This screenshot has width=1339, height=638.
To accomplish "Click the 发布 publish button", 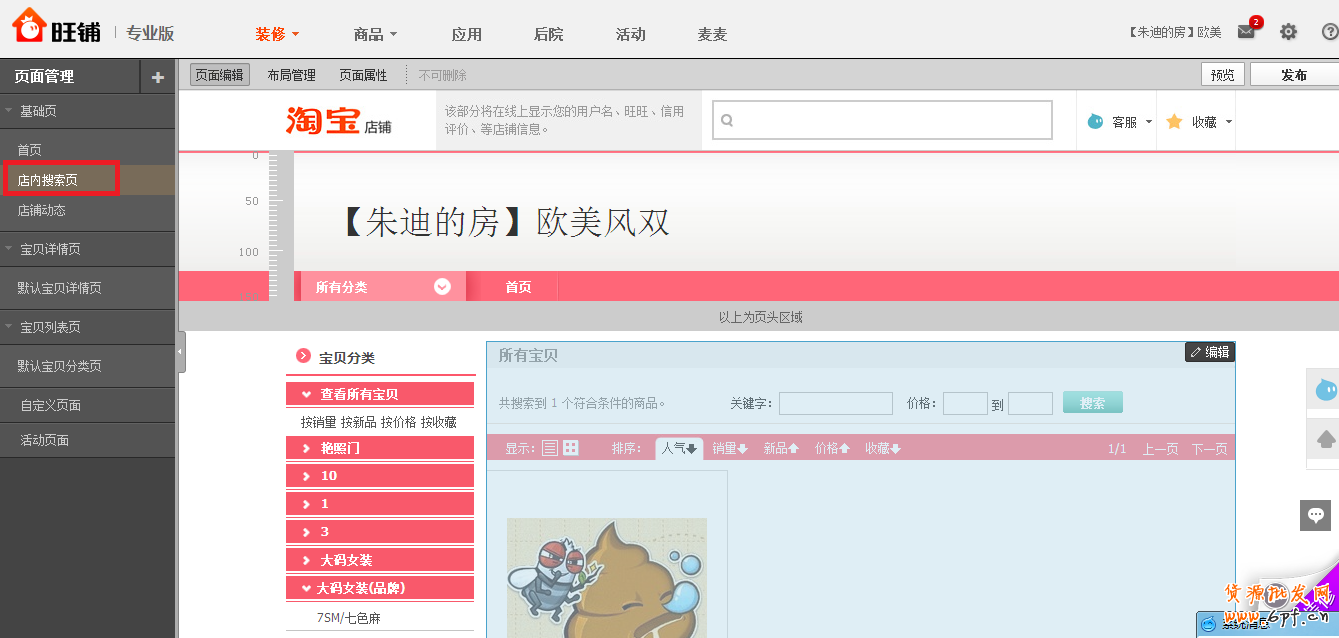I will coord(1293,74).
